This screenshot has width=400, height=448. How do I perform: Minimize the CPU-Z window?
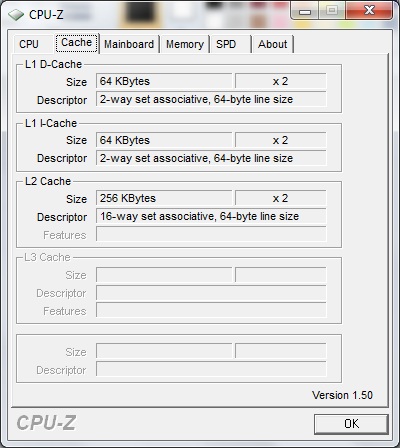point(305,11)
